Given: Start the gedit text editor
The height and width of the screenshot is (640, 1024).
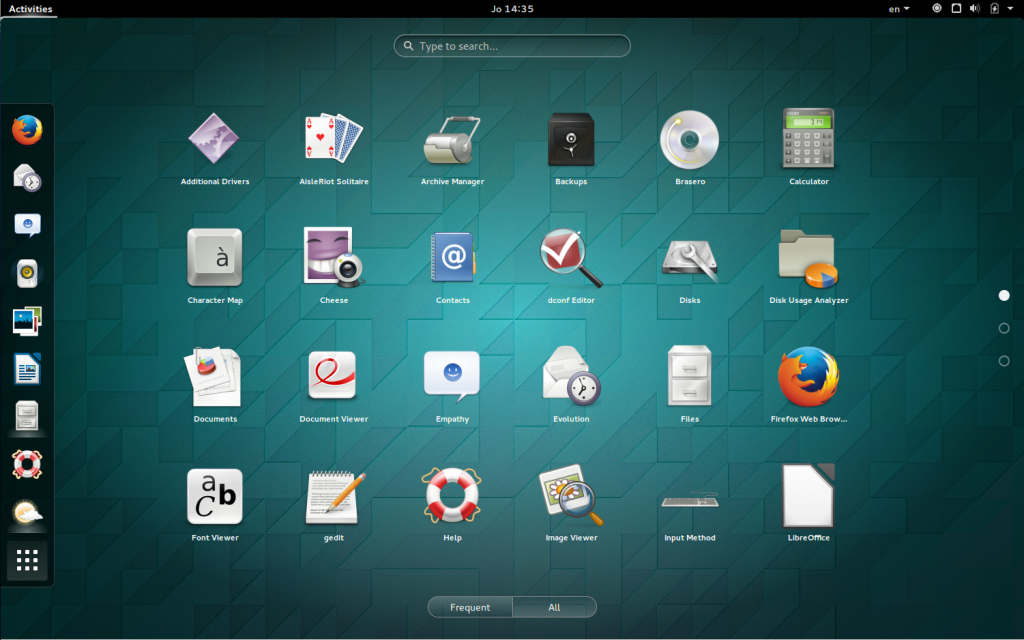Looking at the screenshot, I should [x=333, y=495].
